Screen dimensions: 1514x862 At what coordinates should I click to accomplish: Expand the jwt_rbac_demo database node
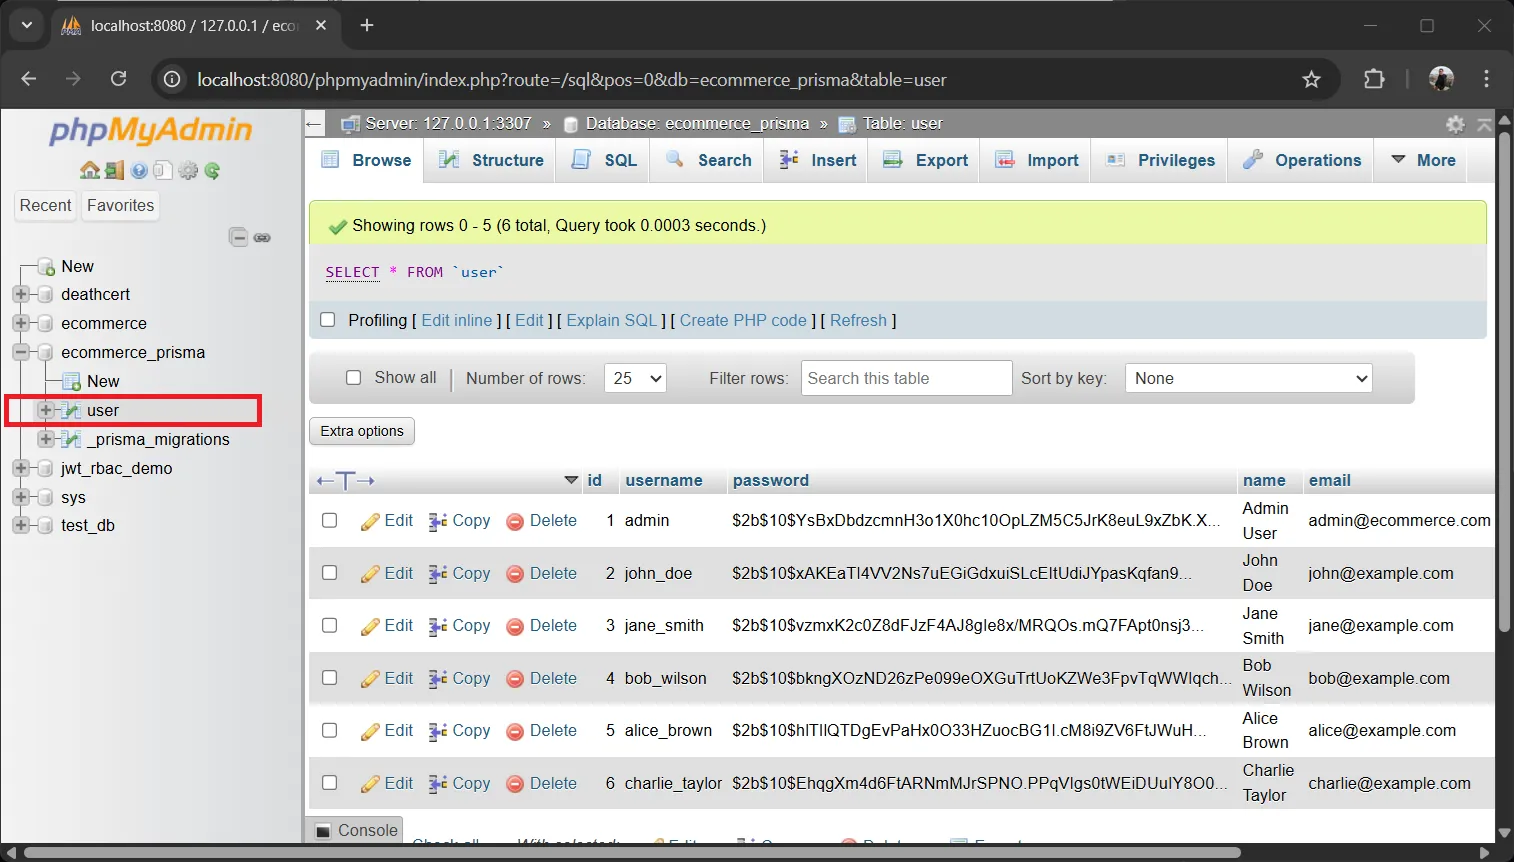coord(20,468)
